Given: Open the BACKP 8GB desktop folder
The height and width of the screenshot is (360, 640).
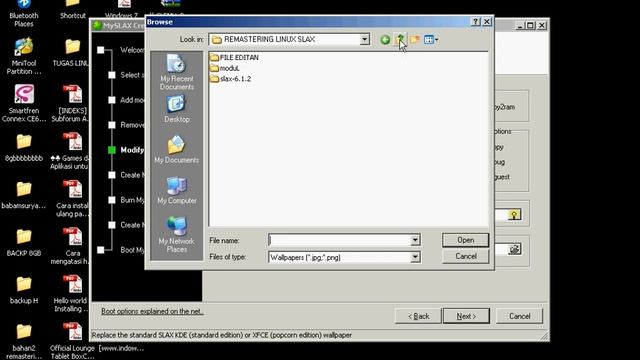Looking at the screenshot, I should coord(24,243).
